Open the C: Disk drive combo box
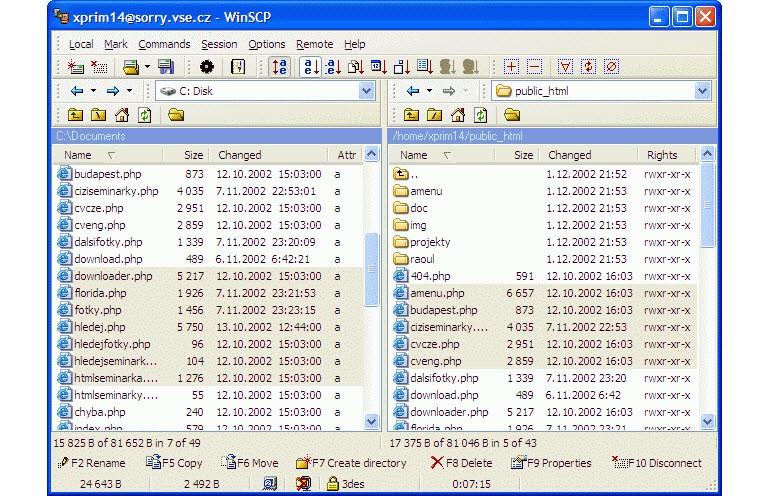 click(x=265, y=91)
